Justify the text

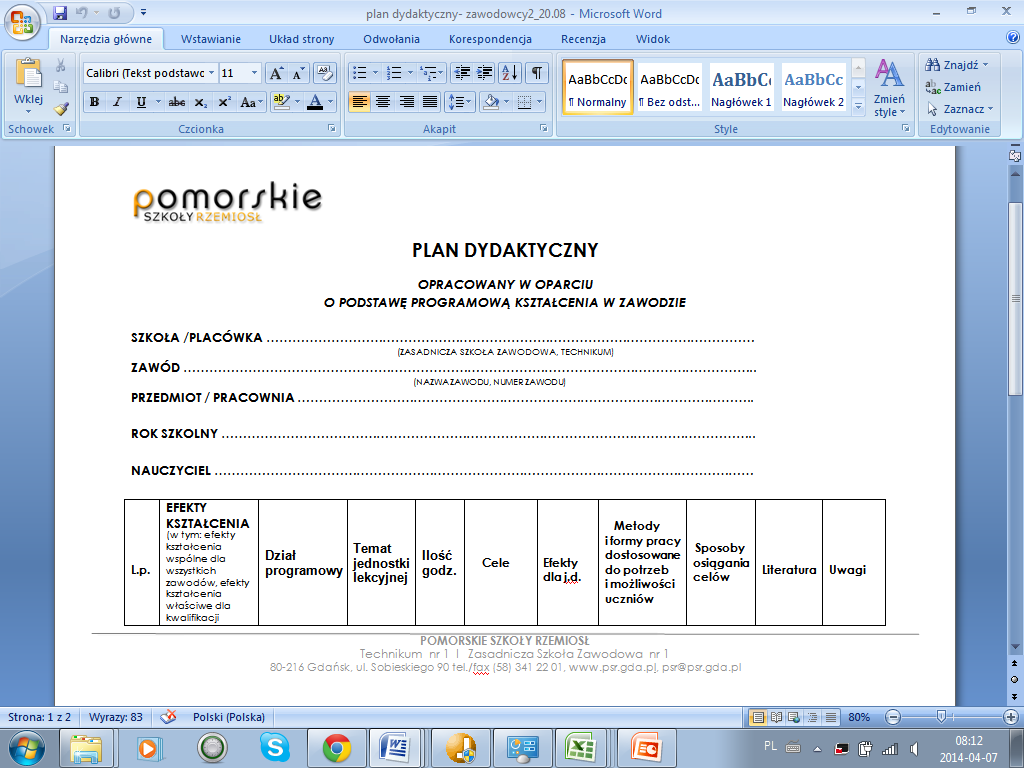tap(430, 102)
